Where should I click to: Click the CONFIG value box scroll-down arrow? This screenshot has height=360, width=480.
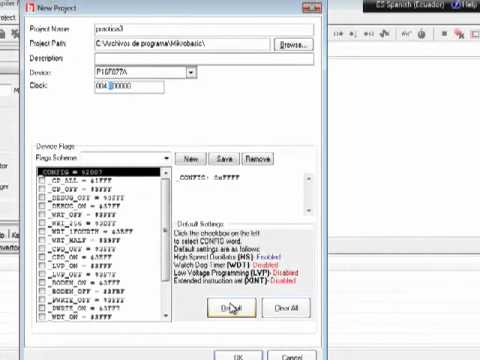309,210
